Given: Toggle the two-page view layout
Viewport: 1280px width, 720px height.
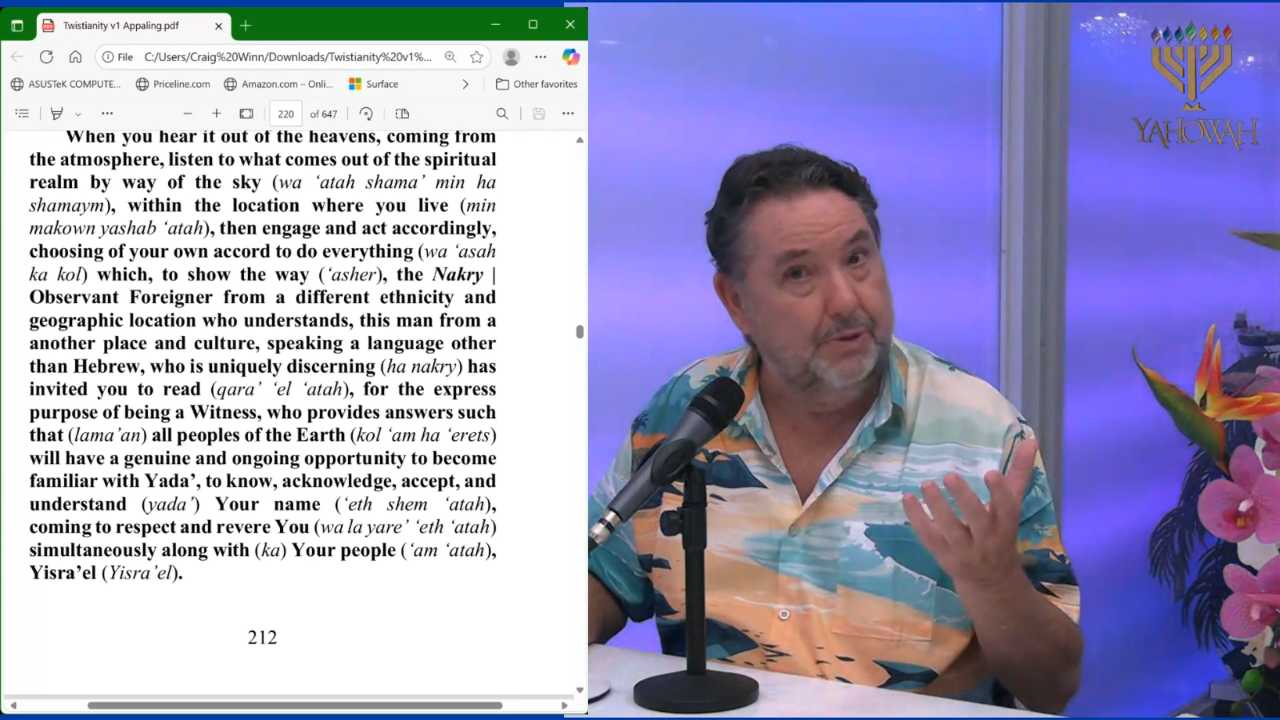Looking at the screenshot, I should click(x=402, y=114).
